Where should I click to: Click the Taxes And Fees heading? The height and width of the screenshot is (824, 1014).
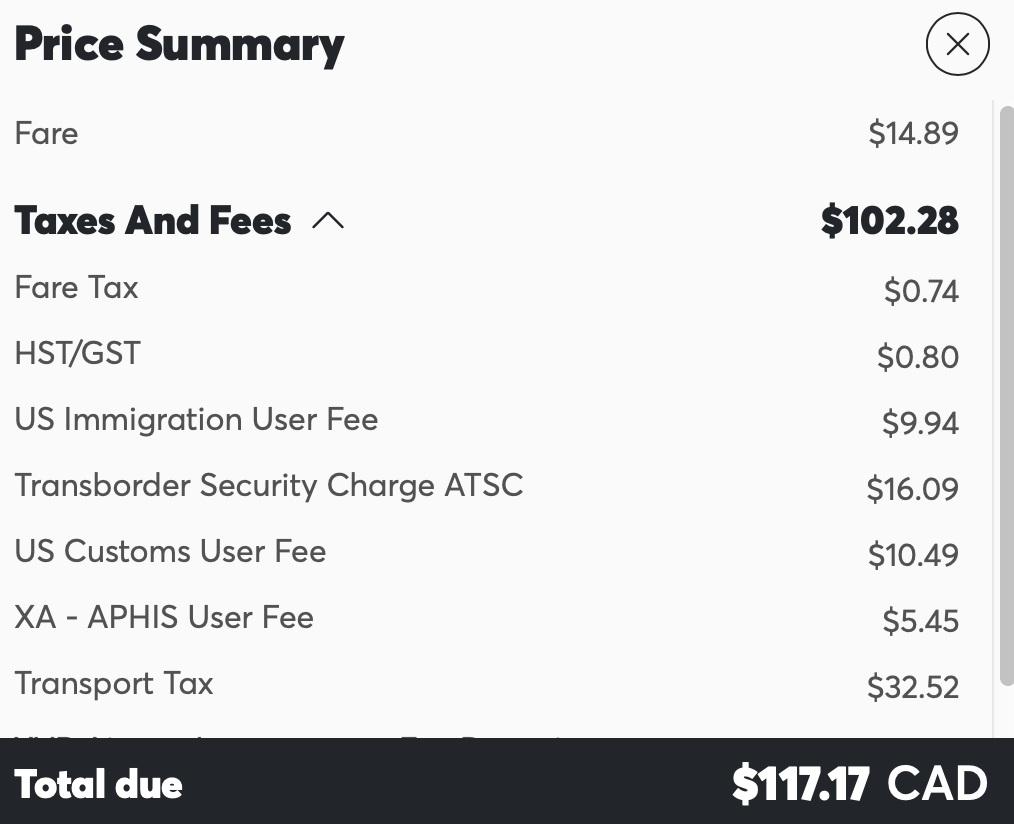[153, 221]
